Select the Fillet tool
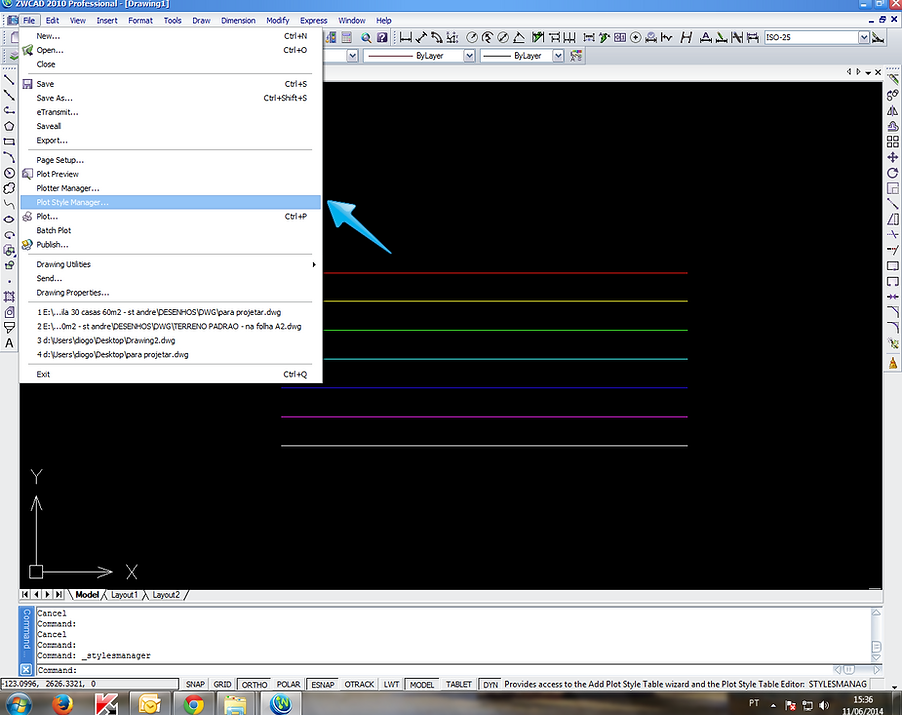This screenshot has height=715, width=902. pyautogui.click(x=892, y=328)
